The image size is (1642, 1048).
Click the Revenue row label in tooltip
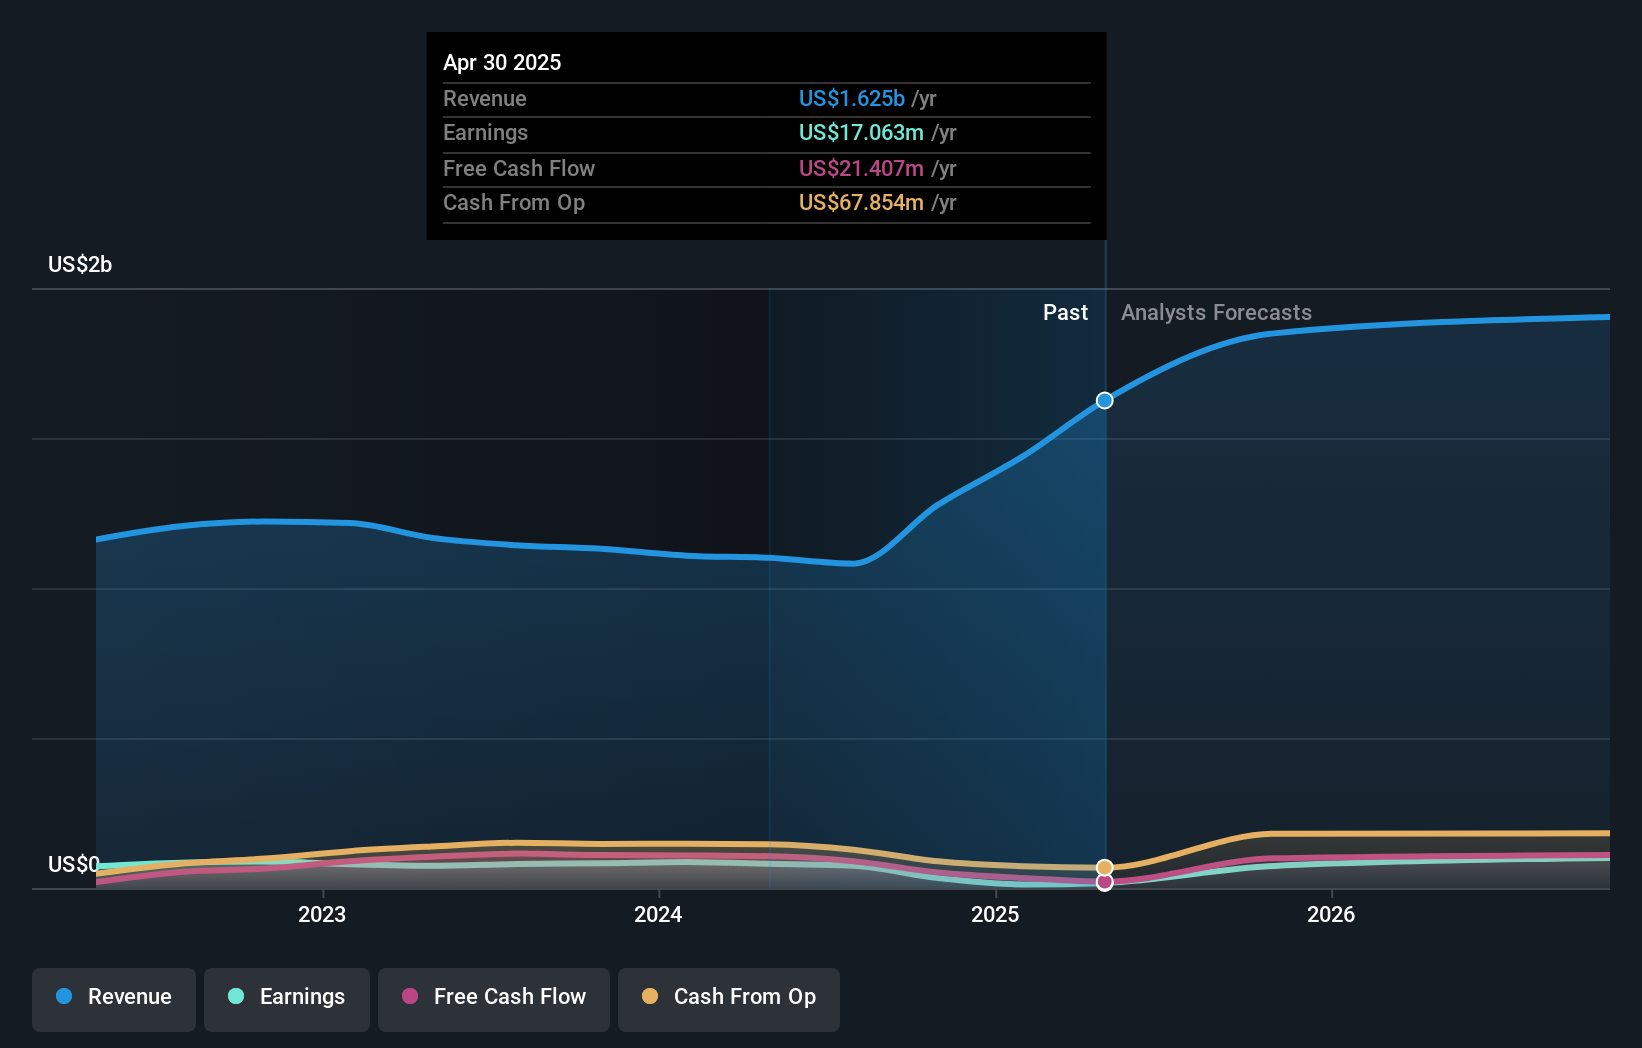[x=485, y=98]
